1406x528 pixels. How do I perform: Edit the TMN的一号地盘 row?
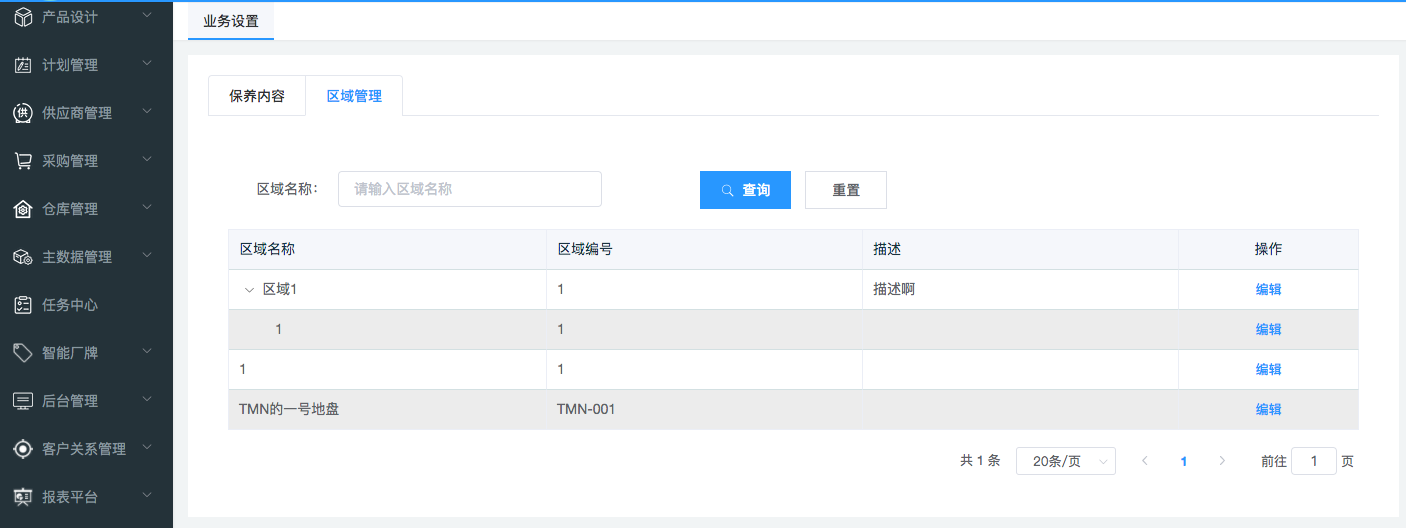click(1268, 409)
